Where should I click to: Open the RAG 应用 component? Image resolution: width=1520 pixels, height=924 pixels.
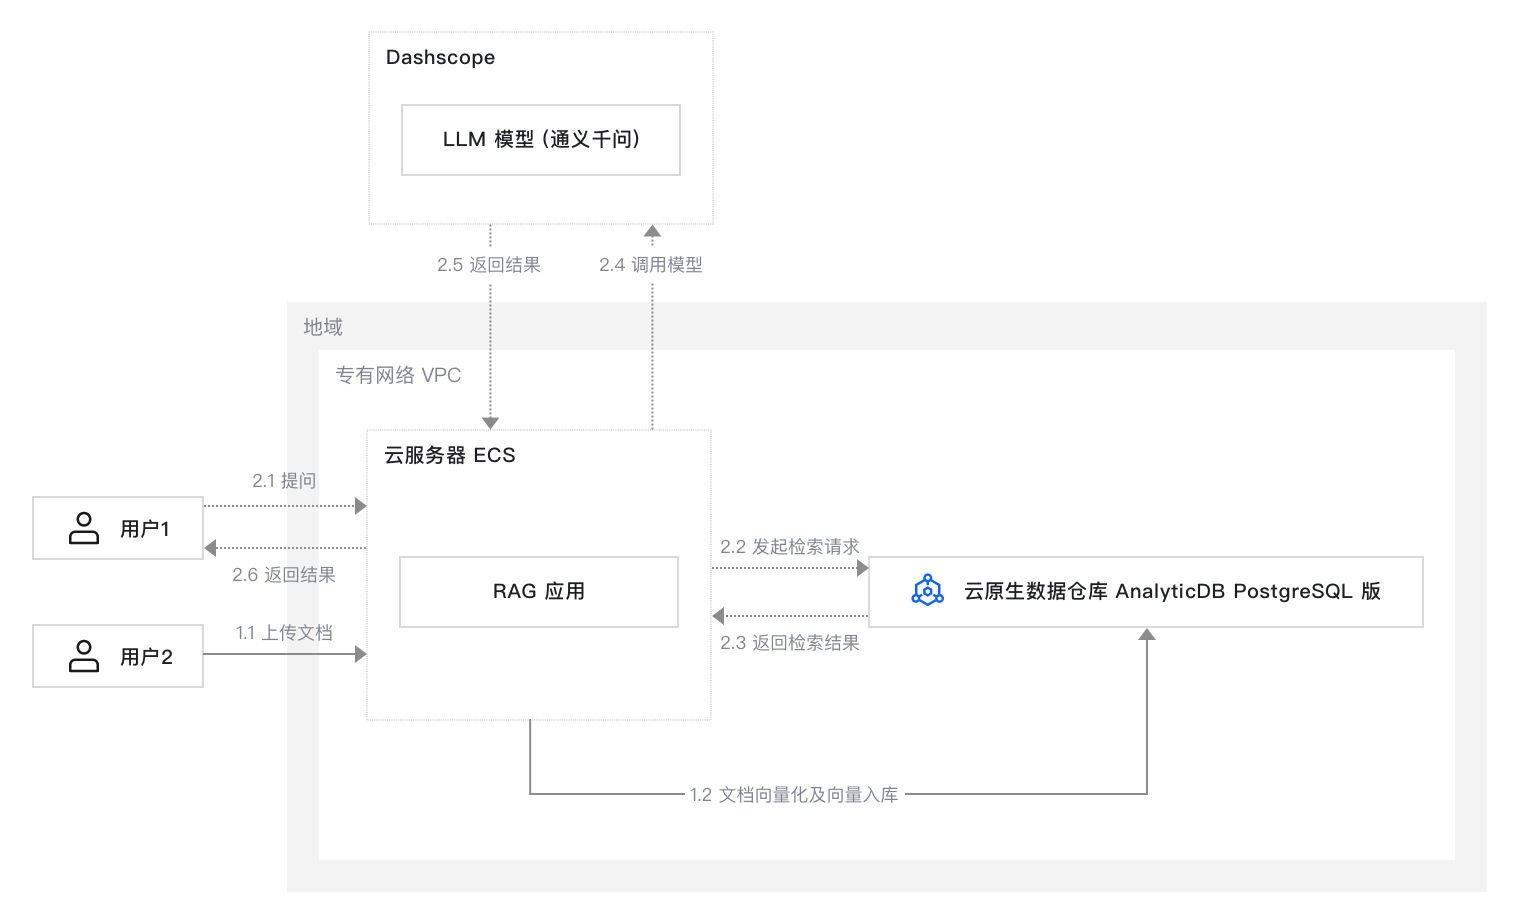(x=538, y=591)
